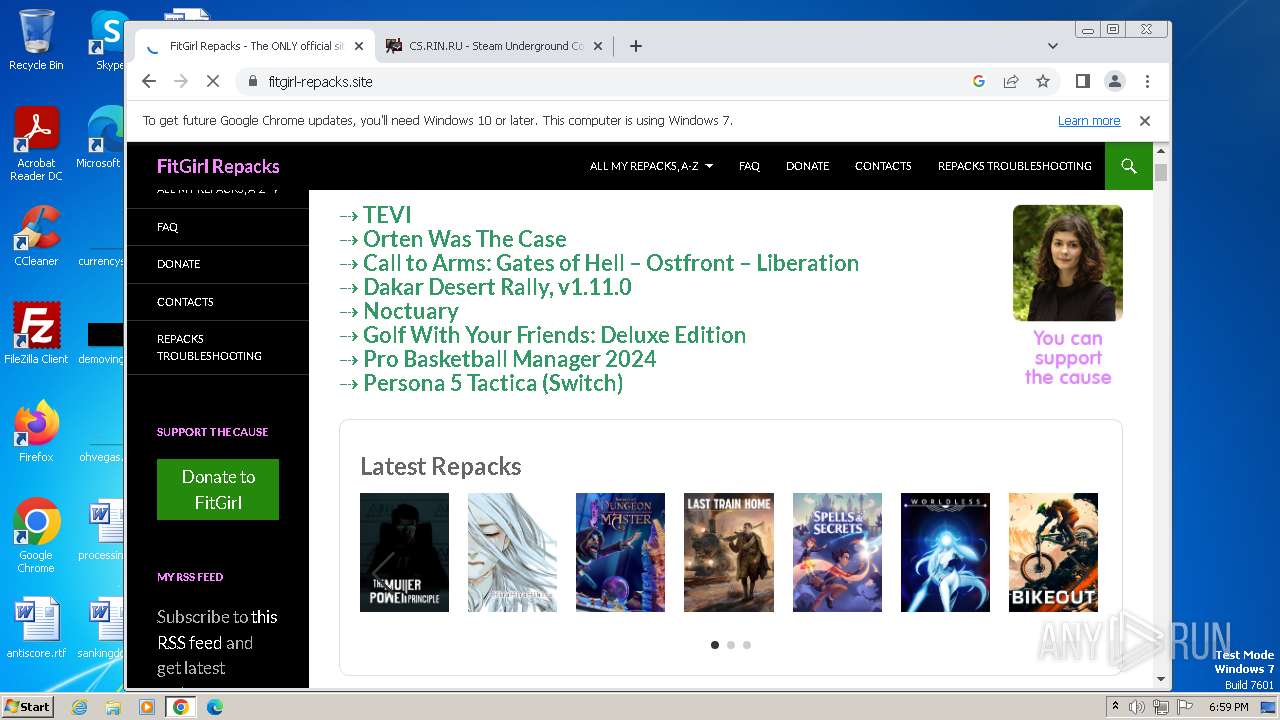Open the Chrome profile avatar
The height and width of the screenshot is (720, 1280).
[1115, 82]
